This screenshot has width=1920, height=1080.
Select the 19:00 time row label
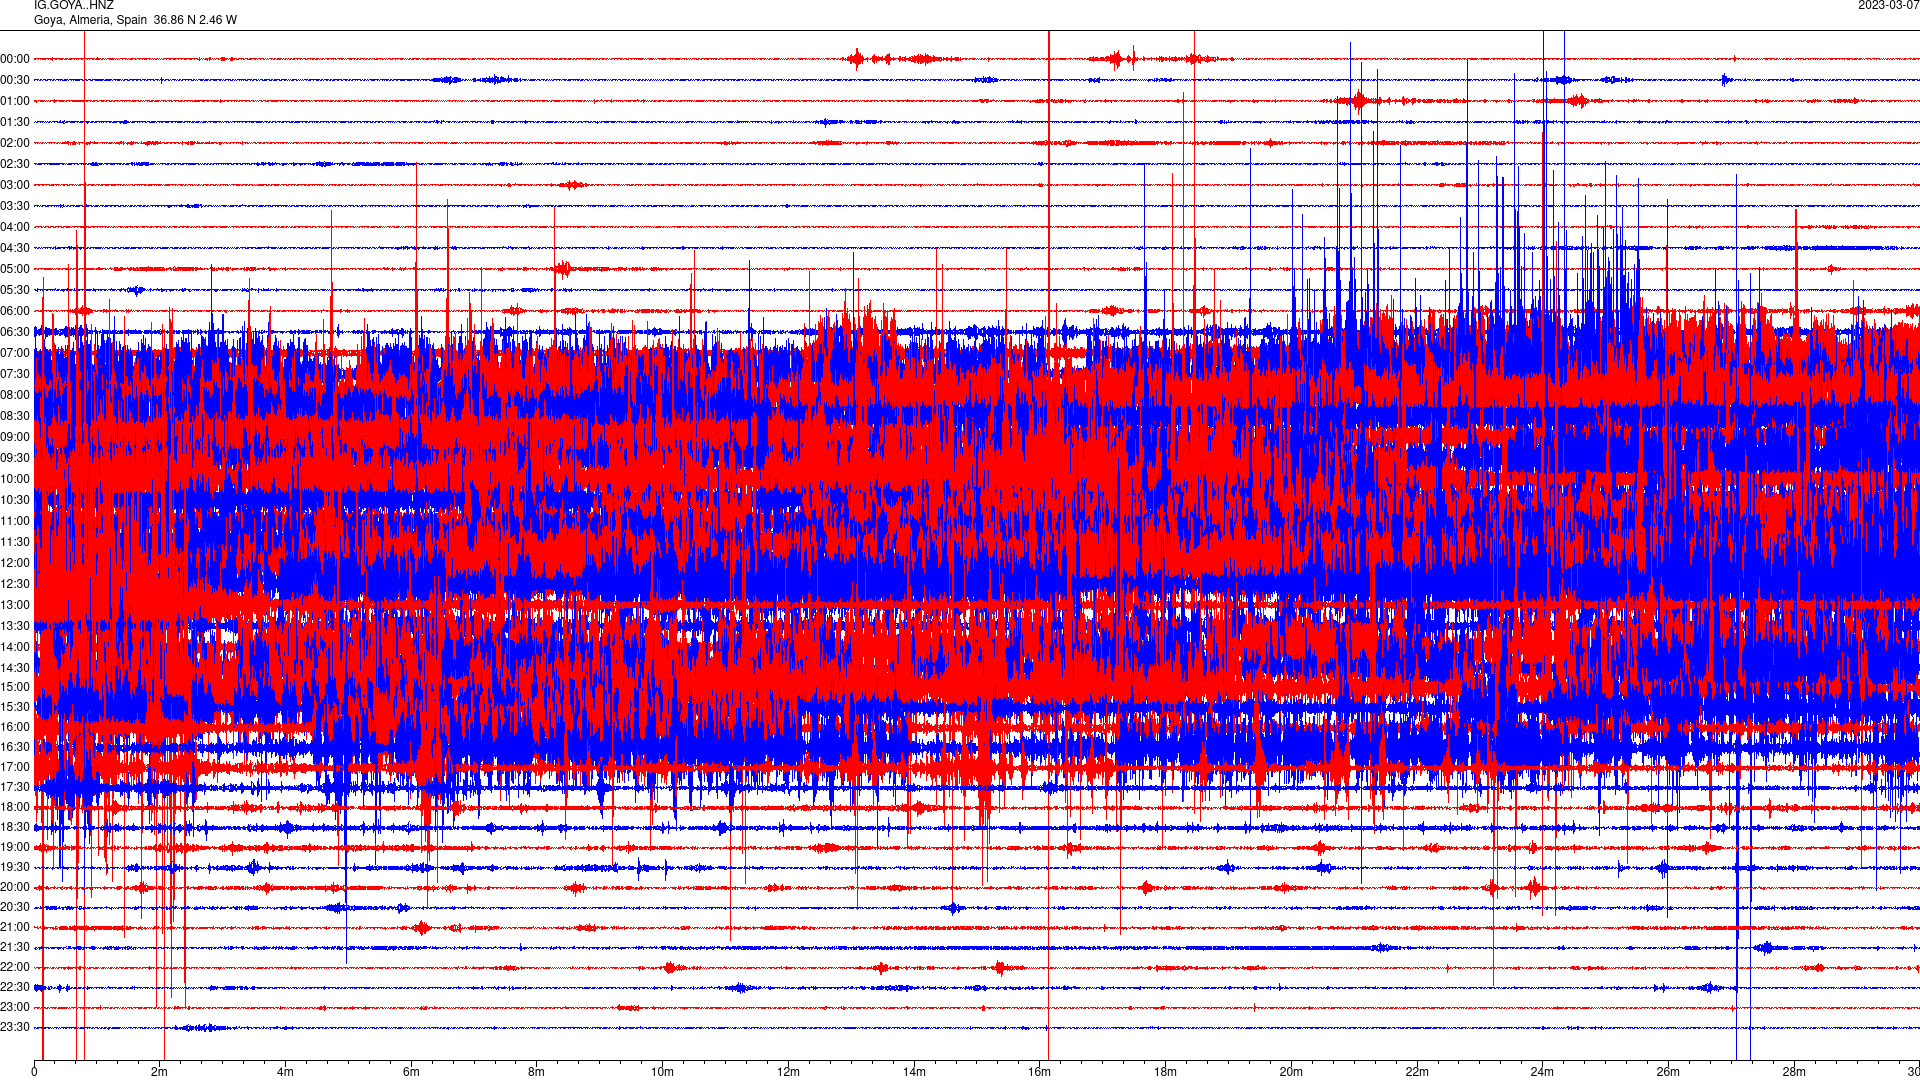coord(15,847)
